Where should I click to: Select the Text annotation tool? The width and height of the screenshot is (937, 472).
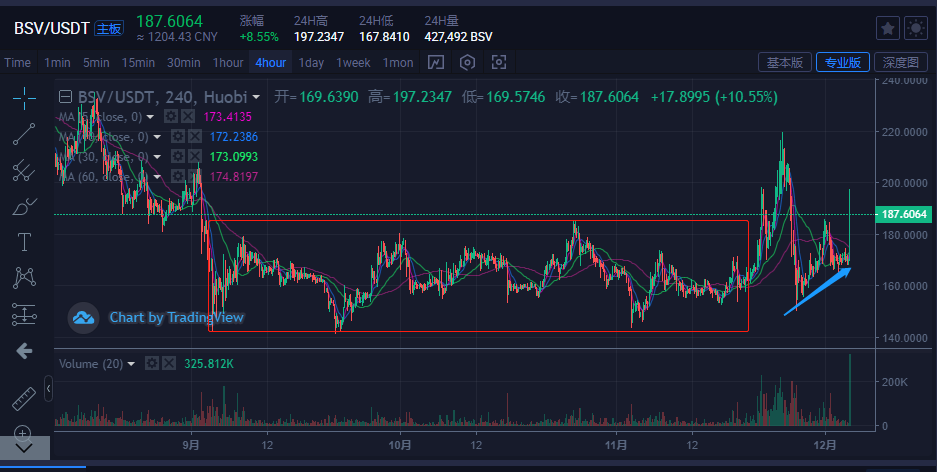coord(24,243)
